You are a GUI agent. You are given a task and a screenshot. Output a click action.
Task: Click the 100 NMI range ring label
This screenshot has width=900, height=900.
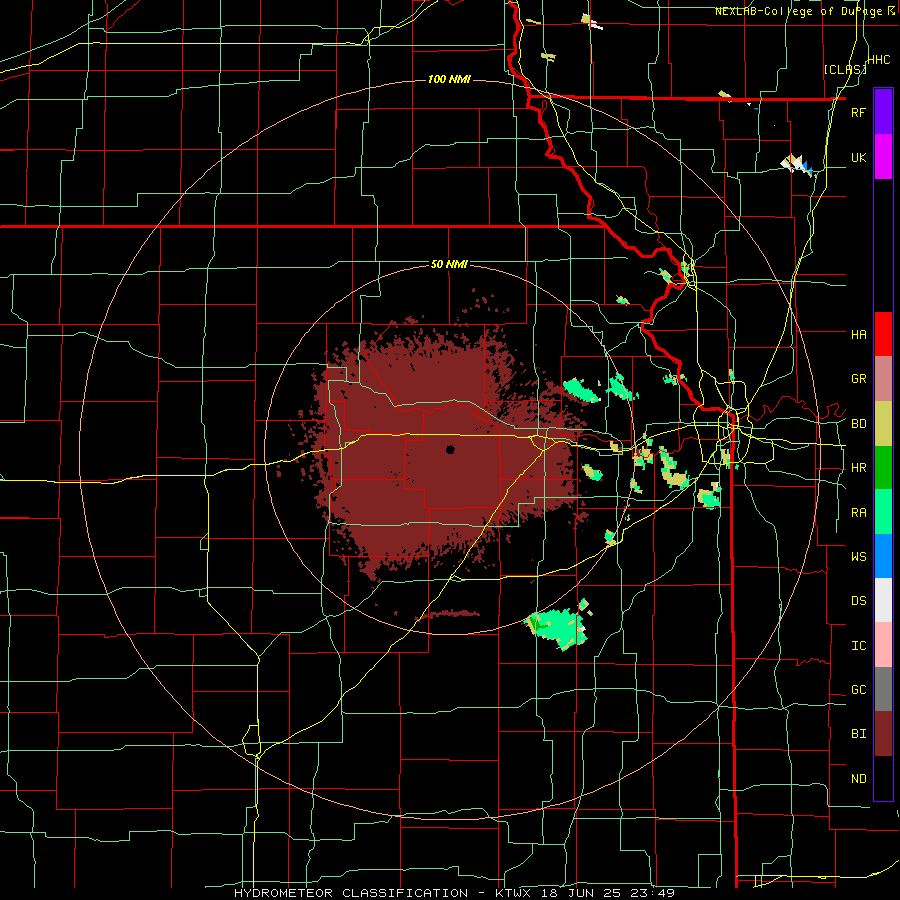(x=449, y=79)
